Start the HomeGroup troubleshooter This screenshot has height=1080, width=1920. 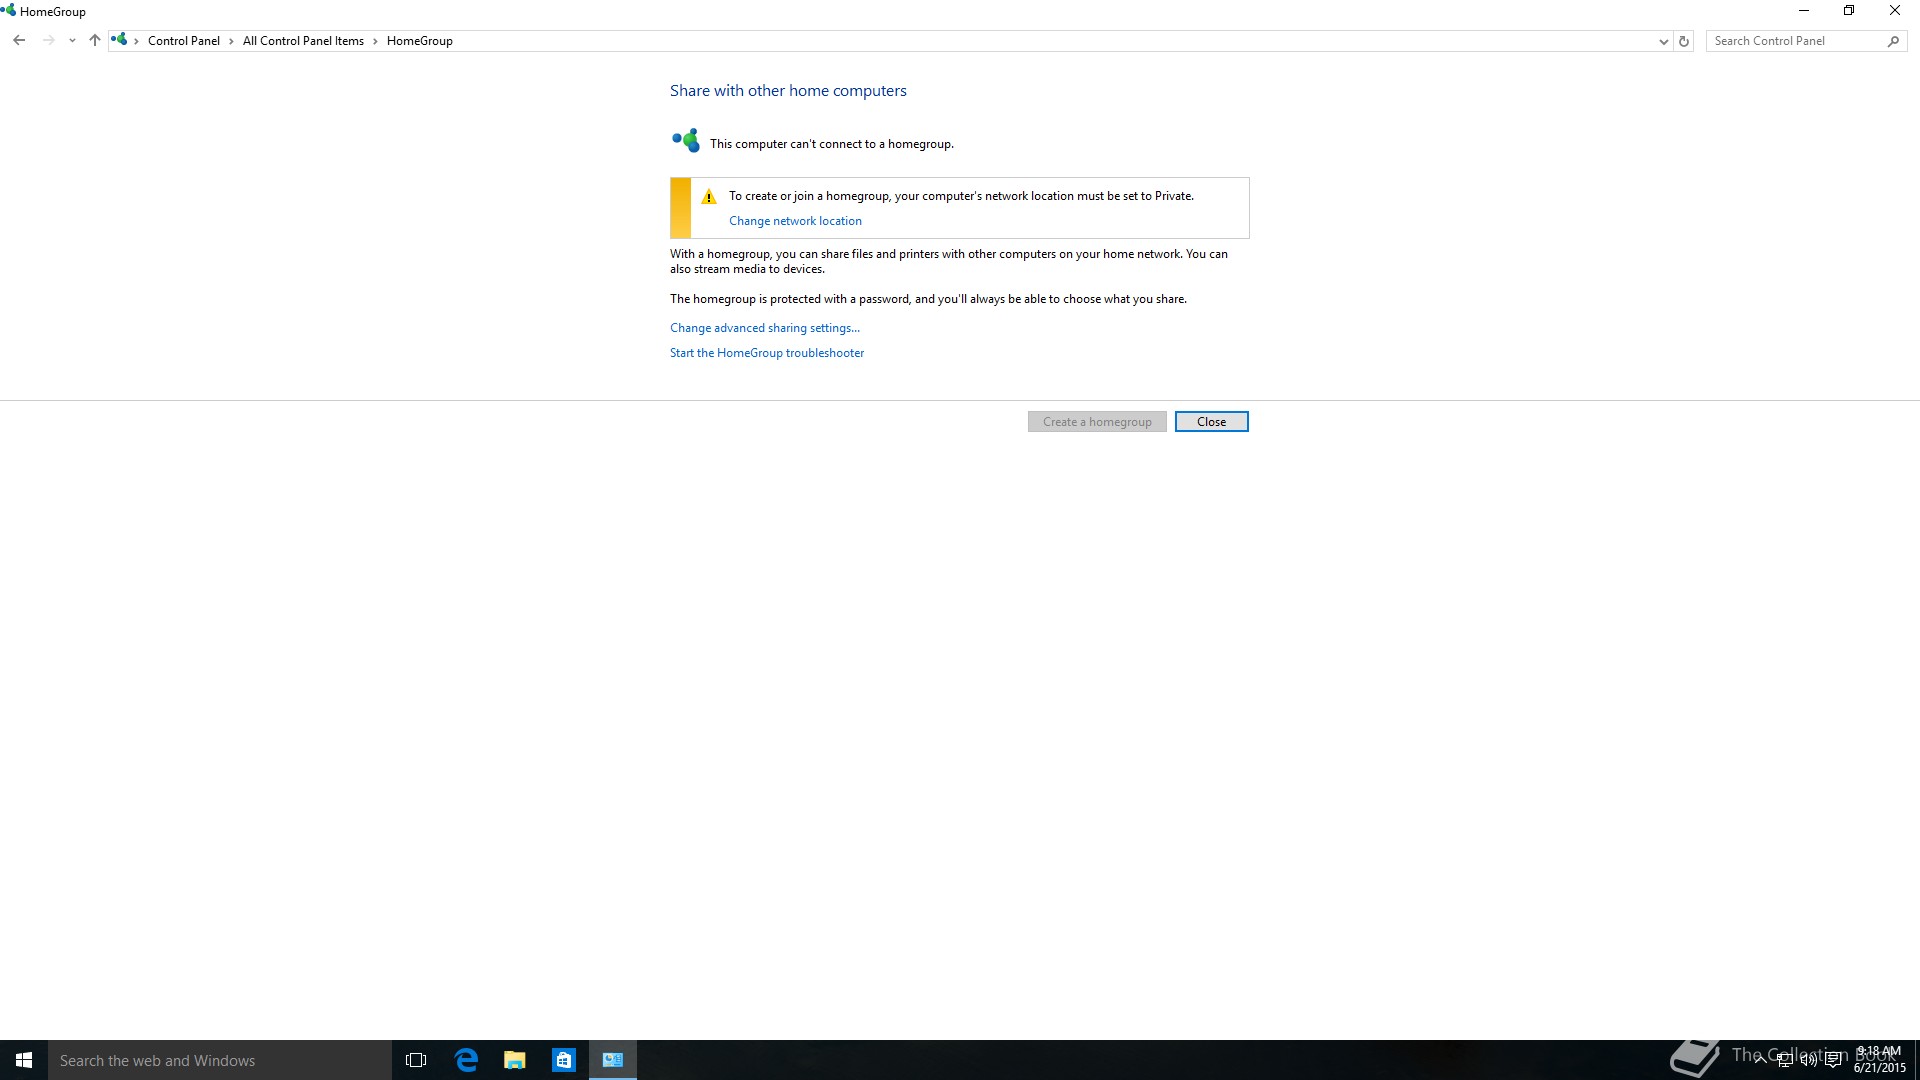click(x=767, y=353)
